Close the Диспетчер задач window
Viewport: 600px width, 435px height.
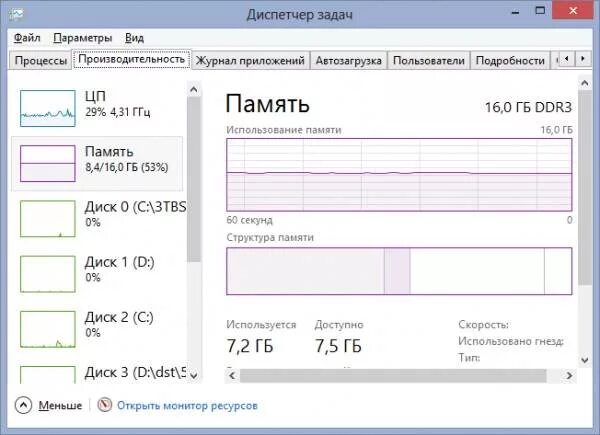click(572, 10)
